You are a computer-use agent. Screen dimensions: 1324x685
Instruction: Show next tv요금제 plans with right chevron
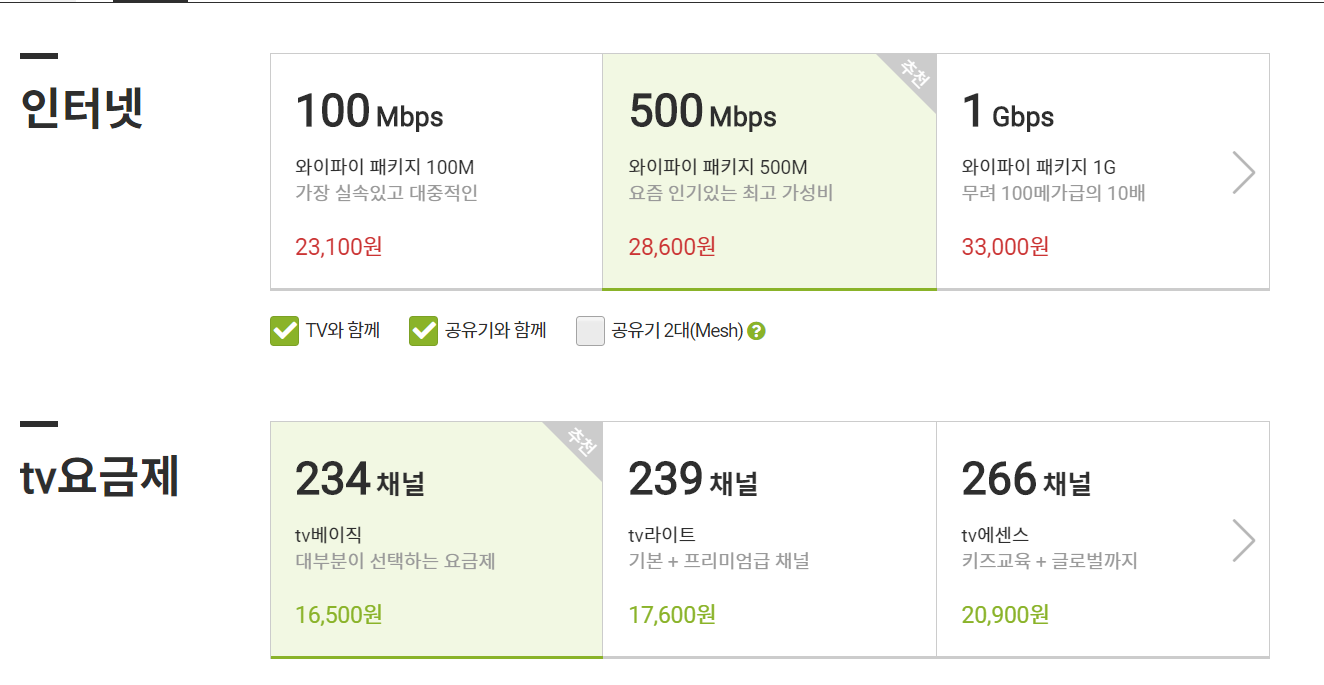click(1243, 540)
